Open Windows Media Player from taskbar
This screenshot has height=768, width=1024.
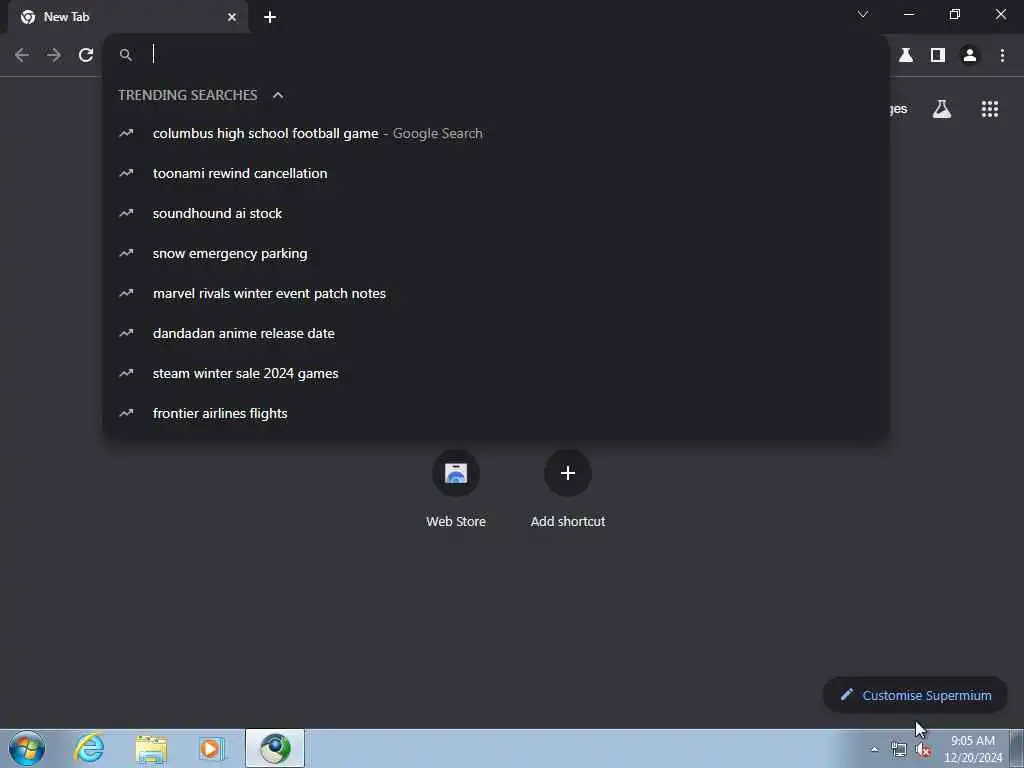click(211, 748)
